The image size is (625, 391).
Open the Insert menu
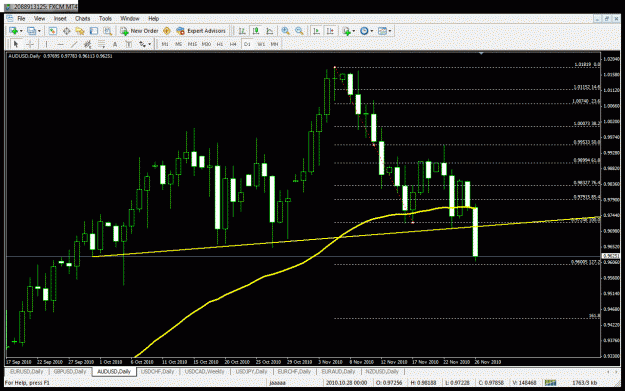60,18
